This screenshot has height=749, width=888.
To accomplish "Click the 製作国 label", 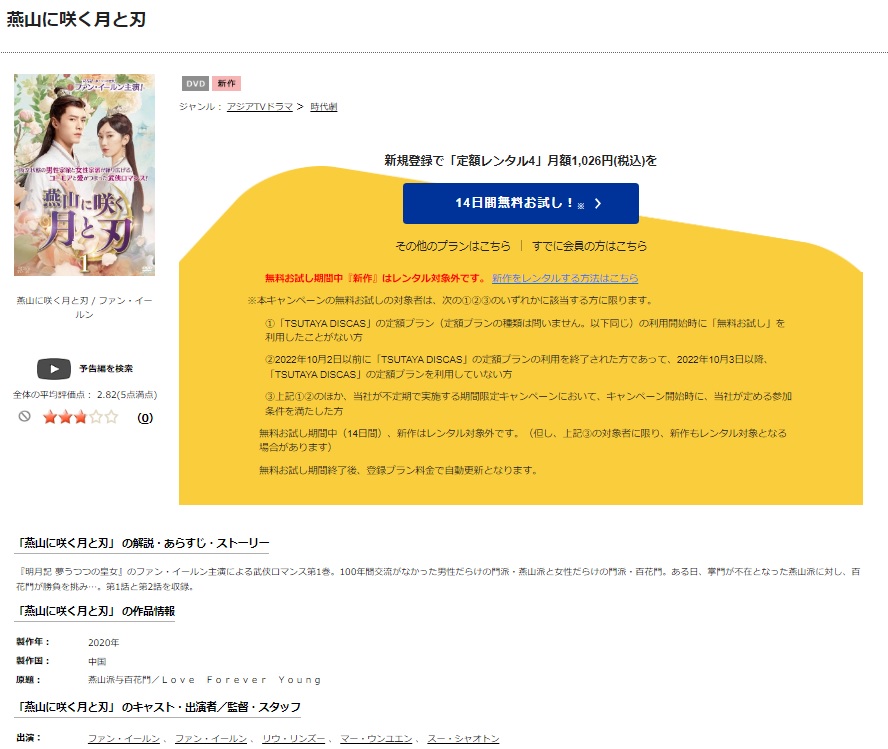I will click(x=32, y=661).
